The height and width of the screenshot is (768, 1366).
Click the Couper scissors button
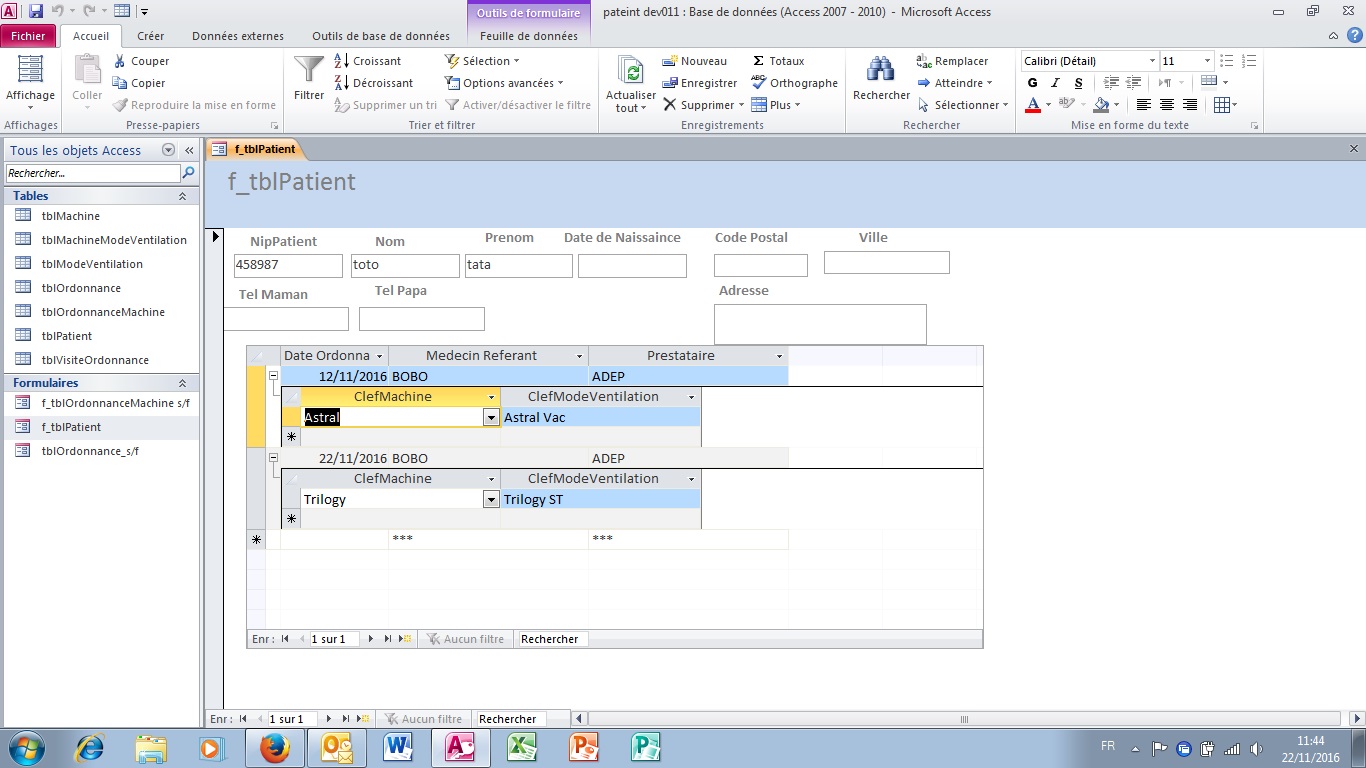(x=141, y=61)
